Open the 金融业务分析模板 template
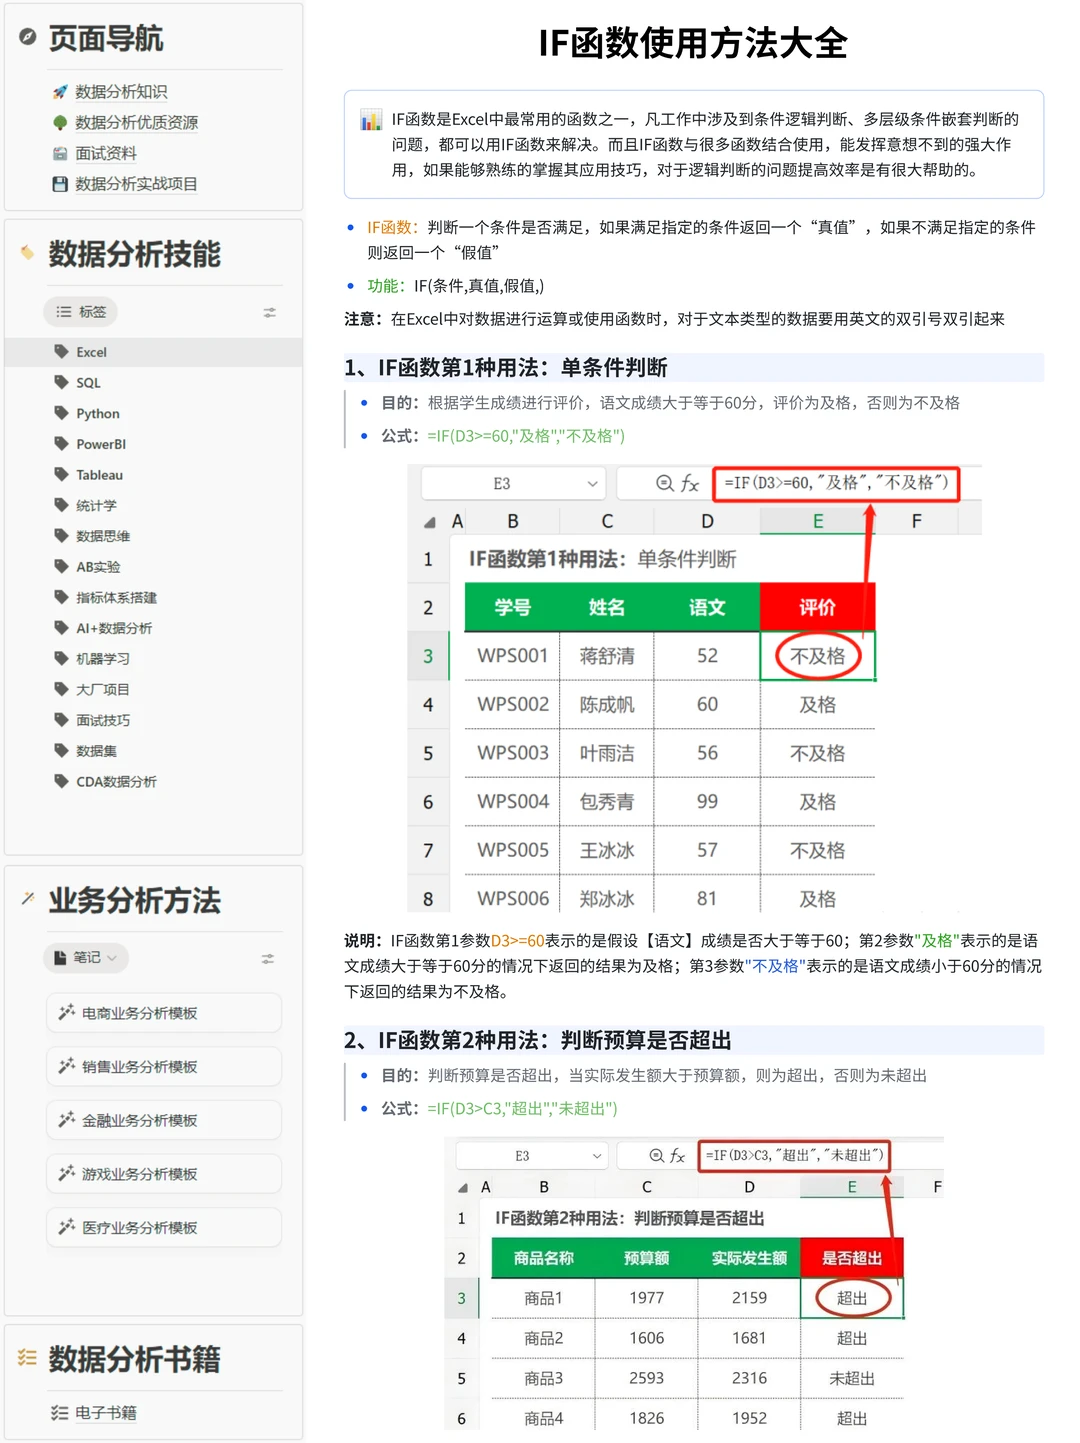 [163, 1120]
